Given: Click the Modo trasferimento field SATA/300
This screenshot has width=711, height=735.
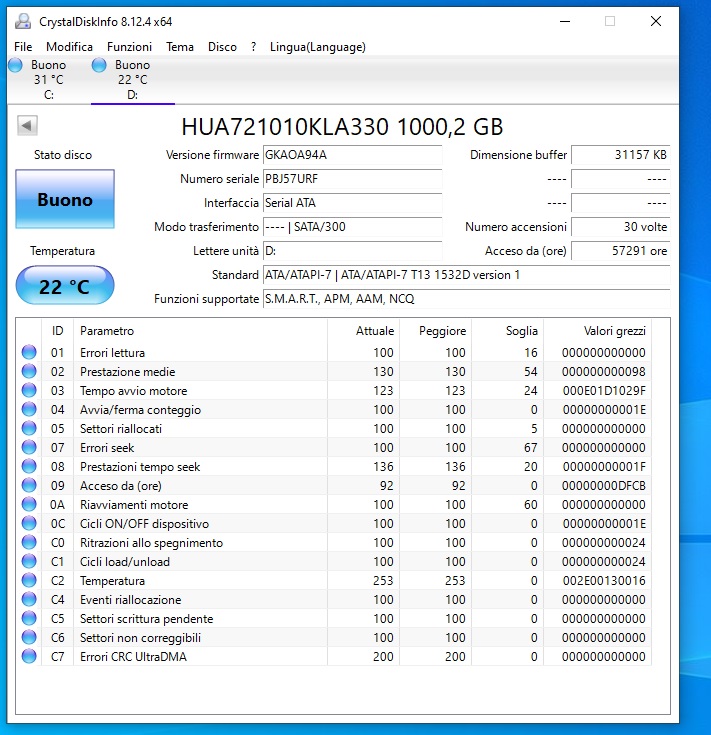Looking at the screenshot, I should (x=352, y=227).
